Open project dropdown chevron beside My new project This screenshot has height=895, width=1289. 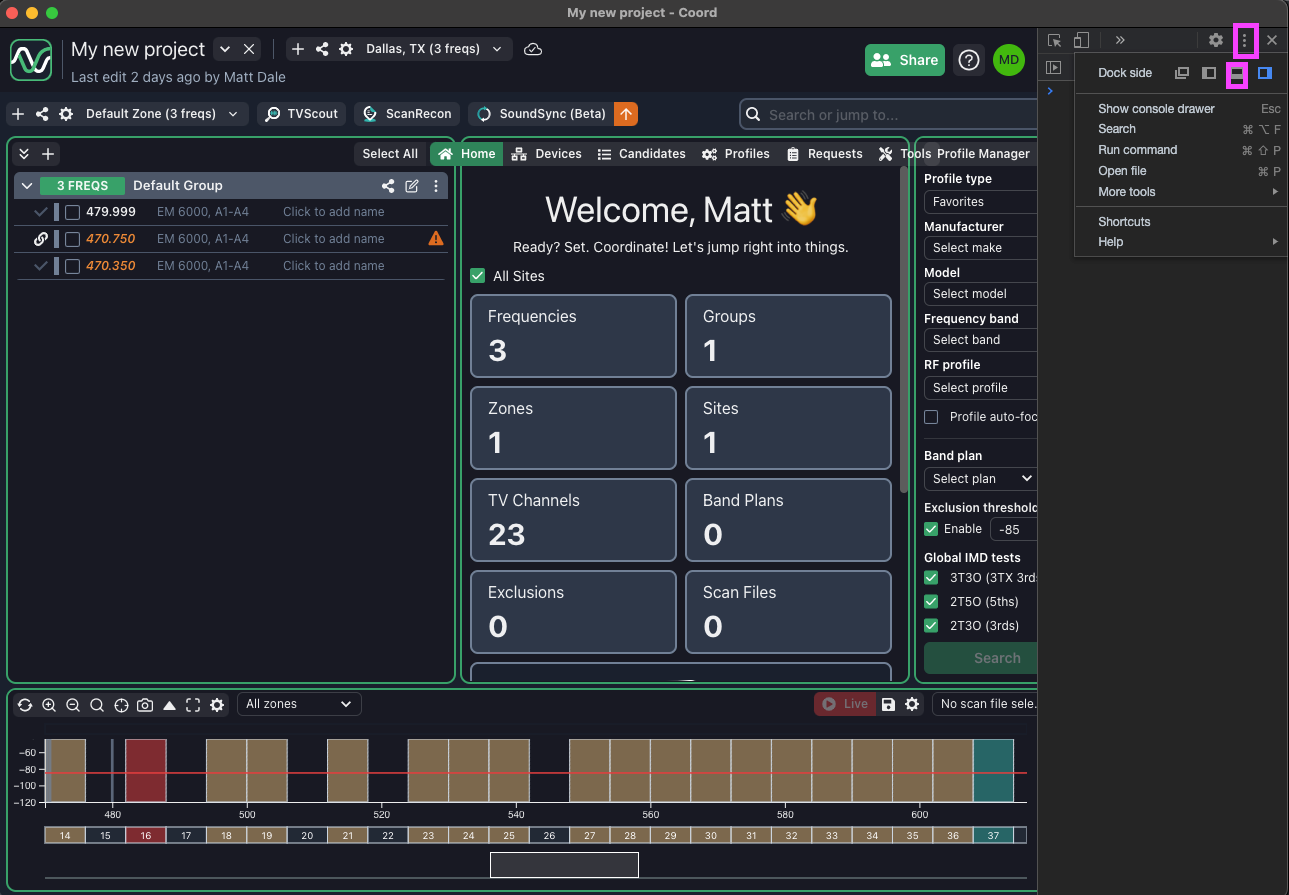tap(224, 49)
